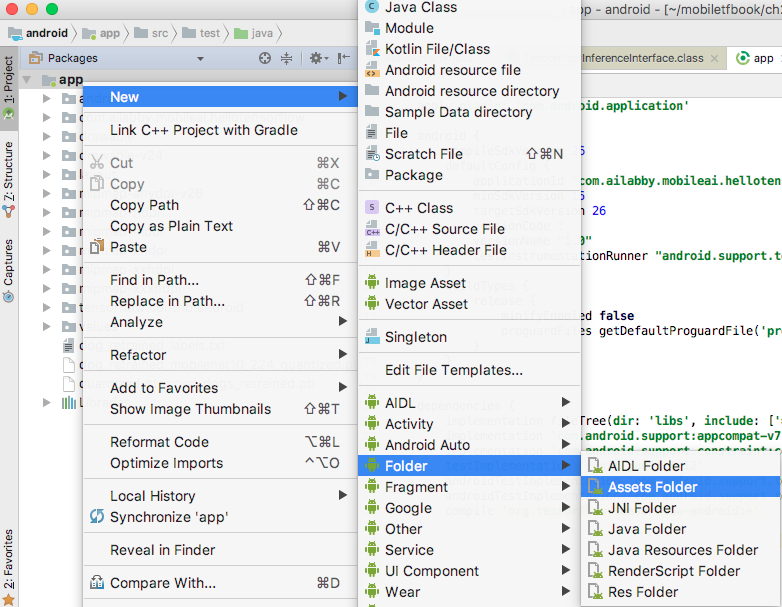Click the Android resource directory folder icon
The height and width of the screenshot is (607, 782).
[372, 90]
